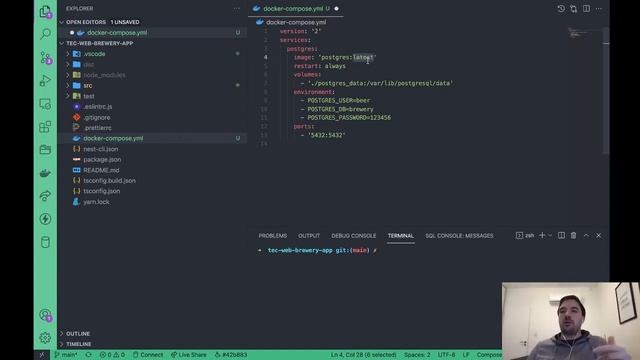Switch to SQL Console: Messages tab

459,236
